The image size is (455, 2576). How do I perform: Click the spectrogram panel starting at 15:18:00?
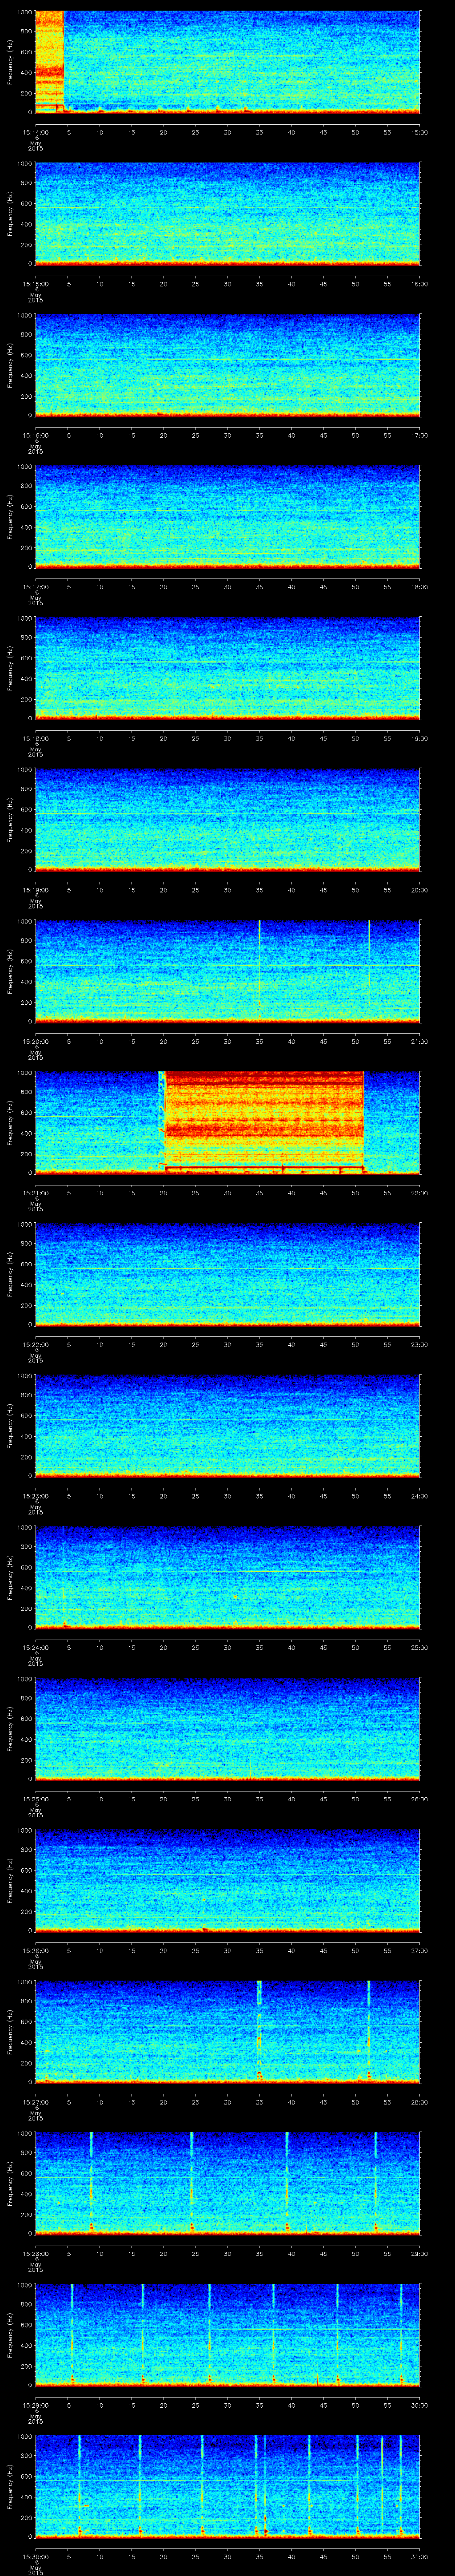[x=227, y=668]
